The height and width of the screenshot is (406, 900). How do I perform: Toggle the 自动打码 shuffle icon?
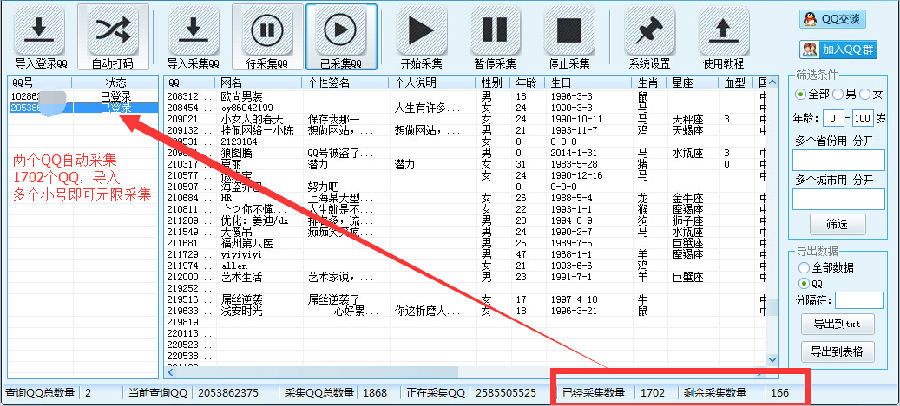[112, 31]
